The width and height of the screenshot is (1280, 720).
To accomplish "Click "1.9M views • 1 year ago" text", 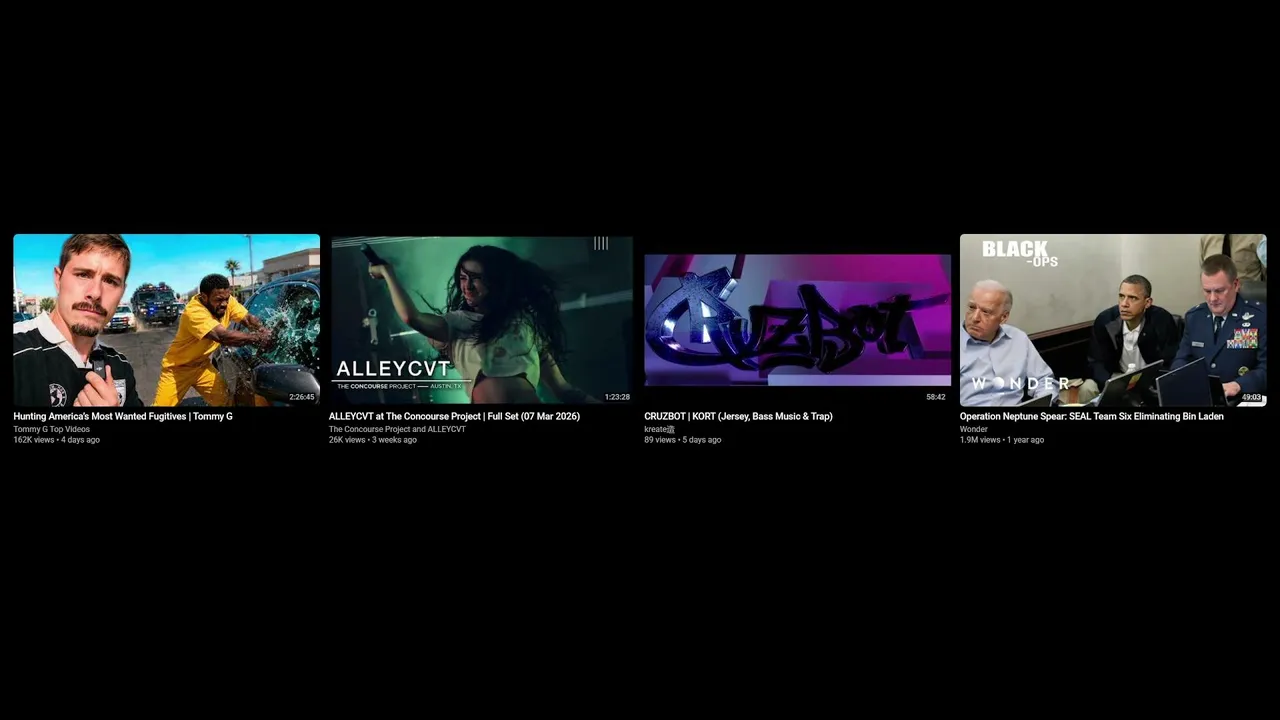I will point(1002,440).
